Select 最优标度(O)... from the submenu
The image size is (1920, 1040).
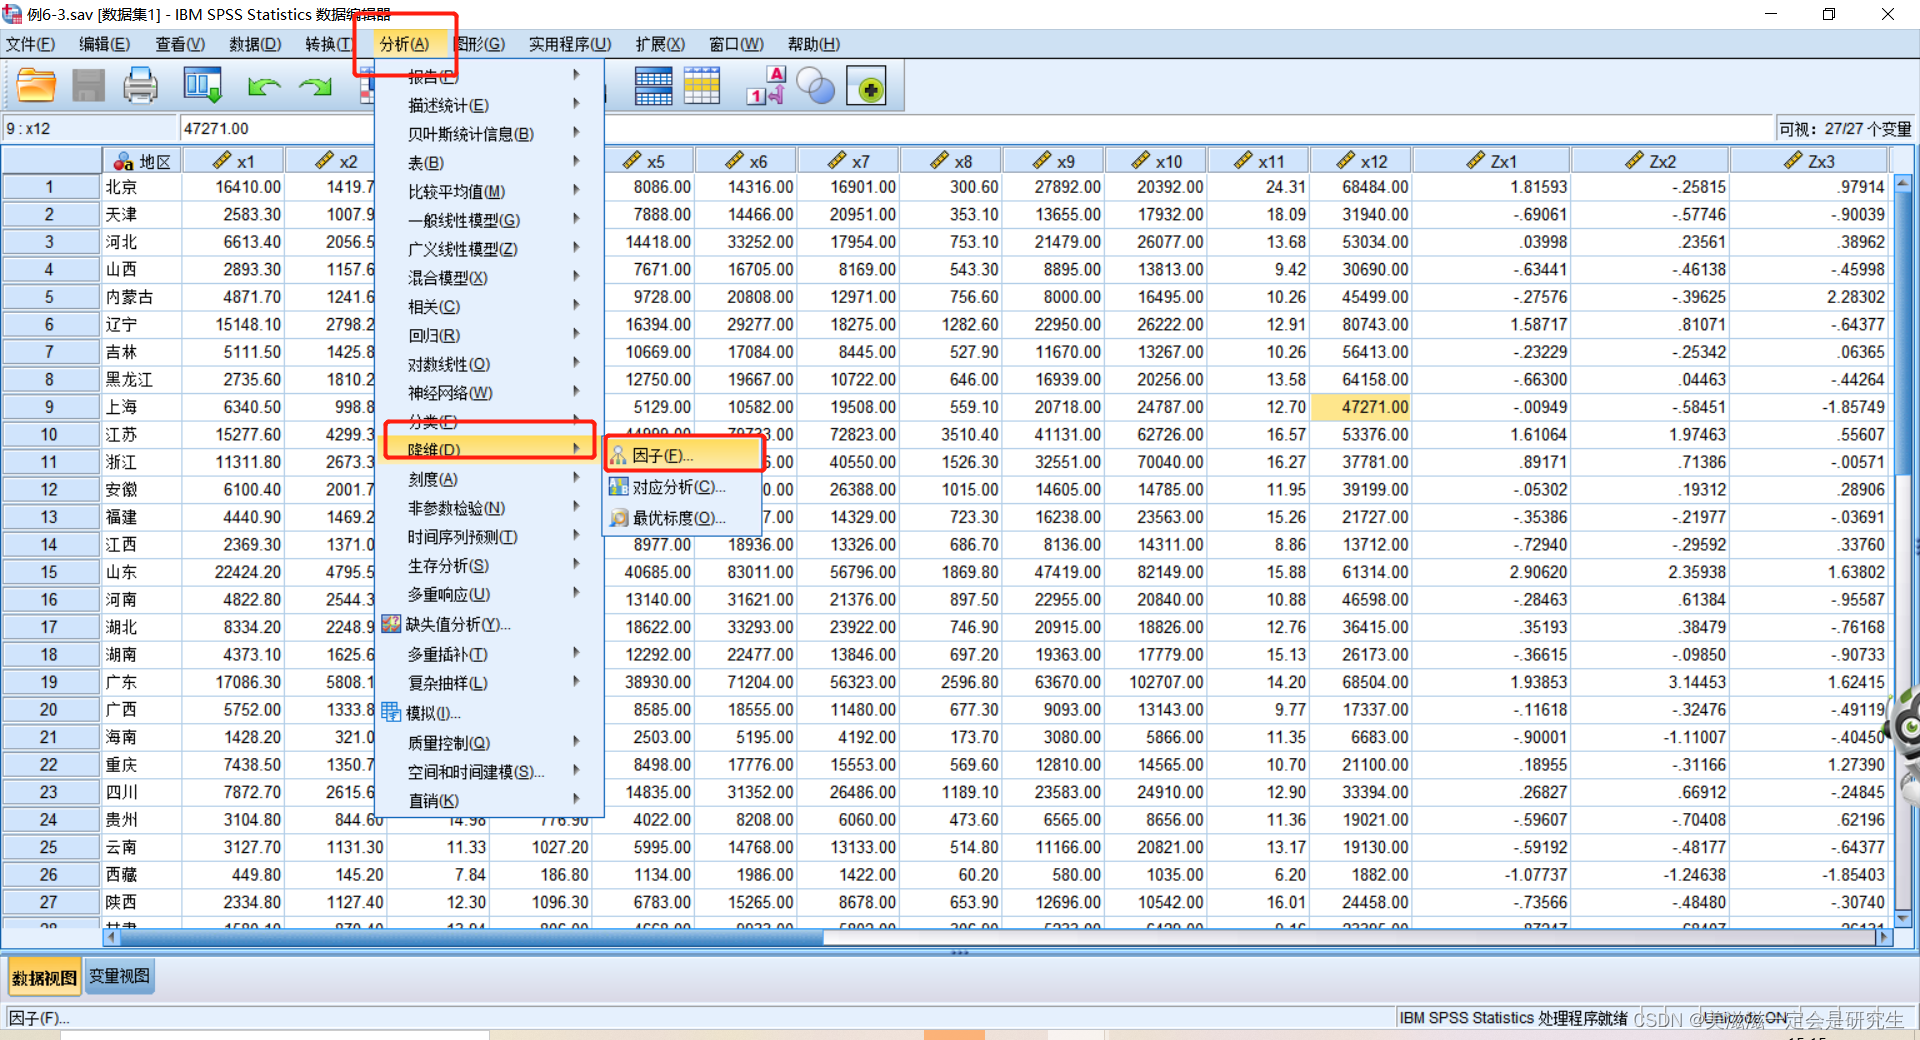[684, 518]
